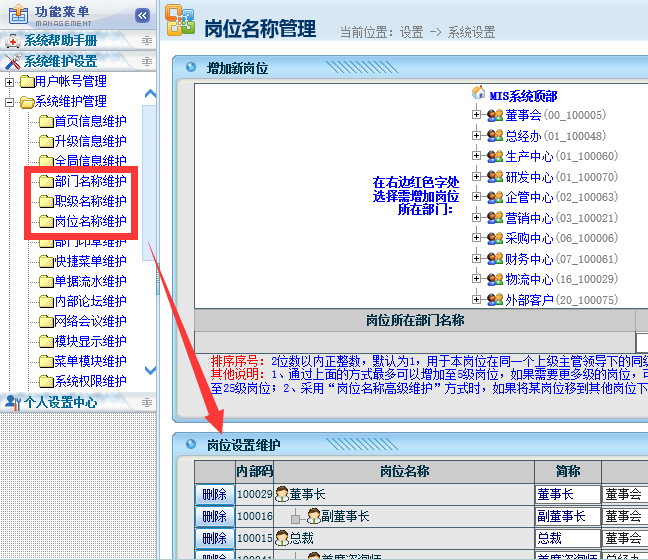Expand the 用户帐号管理 tree node
648x560 pixels.
pos(10,81)
